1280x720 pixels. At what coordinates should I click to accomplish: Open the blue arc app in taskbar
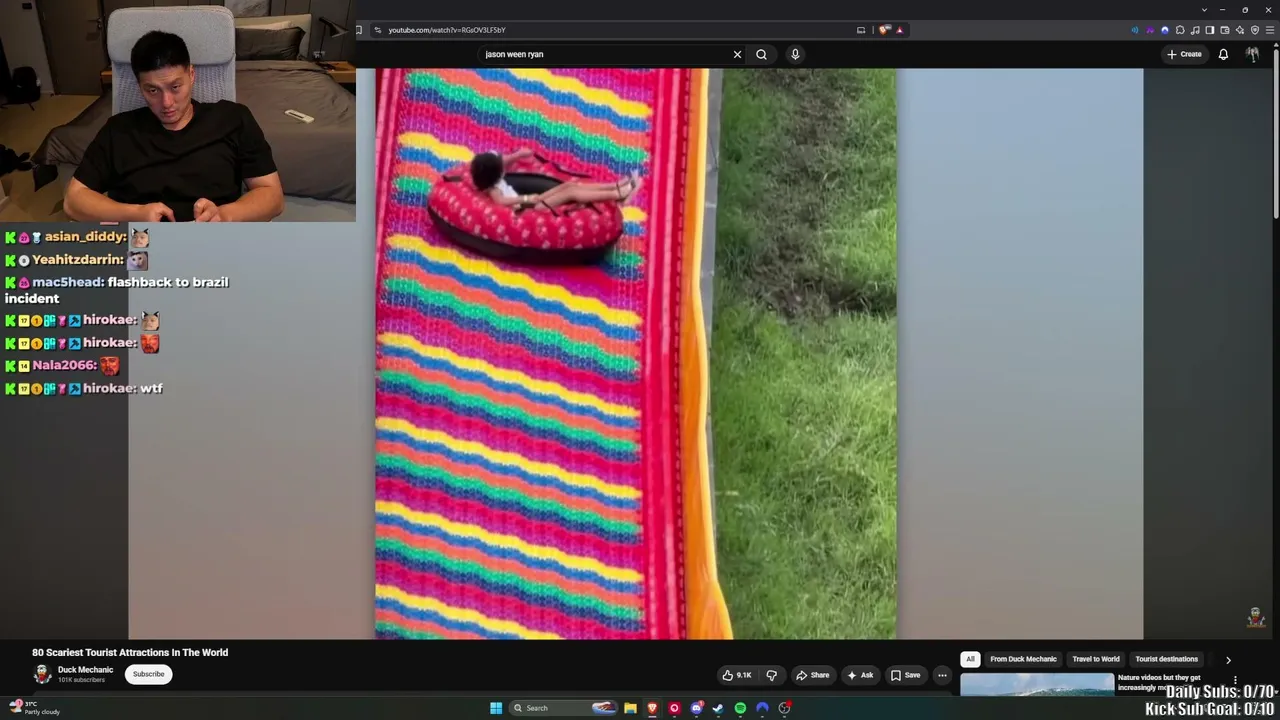tap(762, 708)
